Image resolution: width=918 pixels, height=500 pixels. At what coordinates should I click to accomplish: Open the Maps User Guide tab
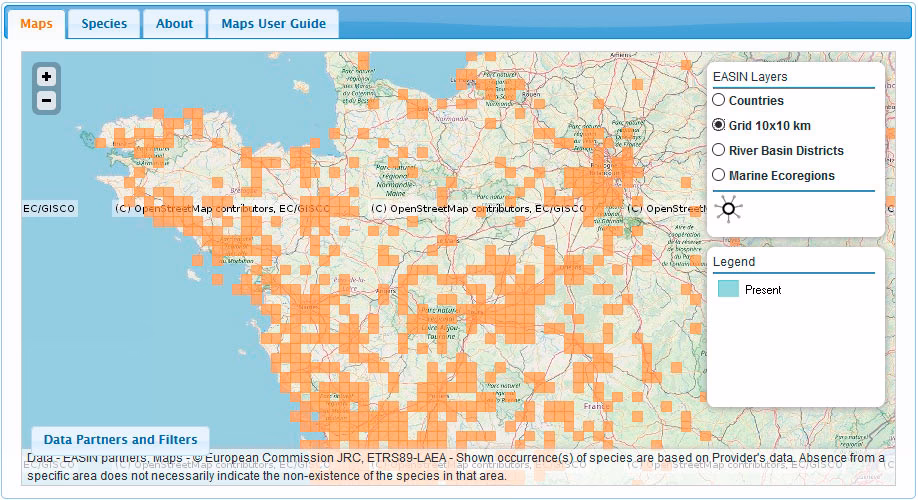point(273,24)
